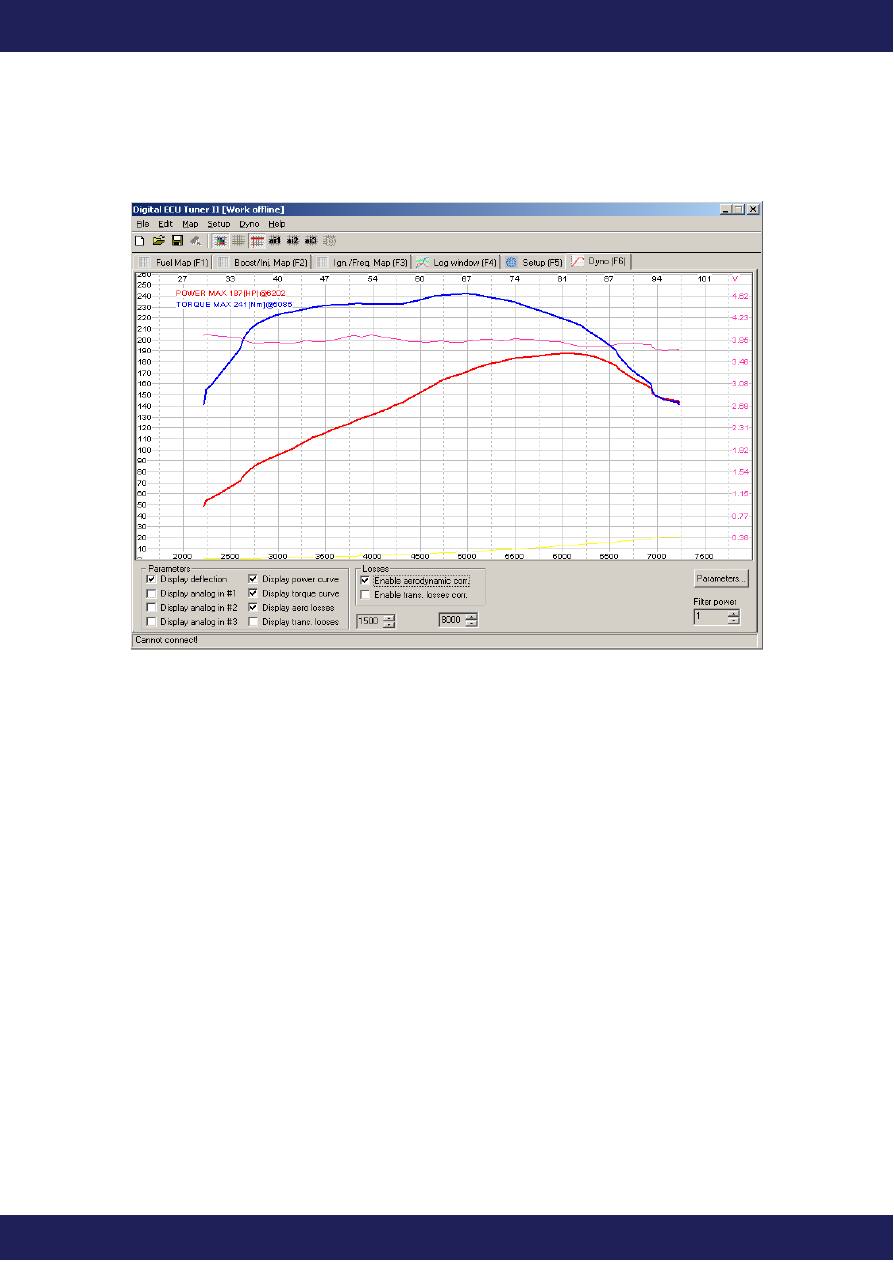Click the New file toolbar icon
The height and width of the screenshot is (1263, 894).
[140, 241]
